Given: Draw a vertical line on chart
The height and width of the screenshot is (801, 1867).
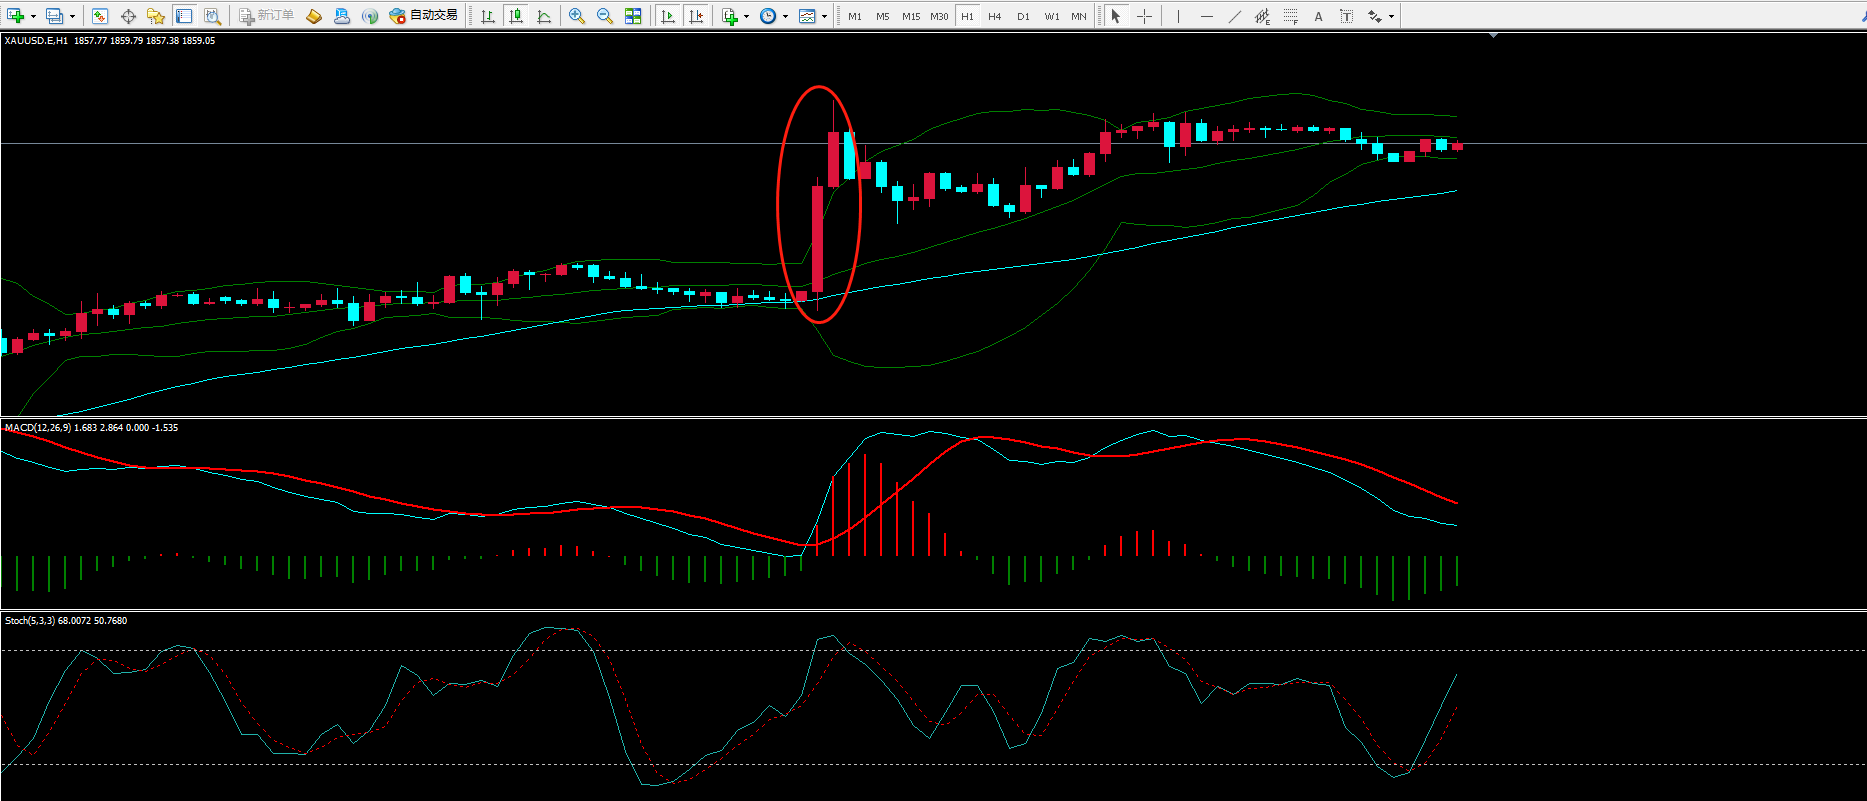Looking at the screenshot, I should pyautogui.click(x=1178, y=16).
